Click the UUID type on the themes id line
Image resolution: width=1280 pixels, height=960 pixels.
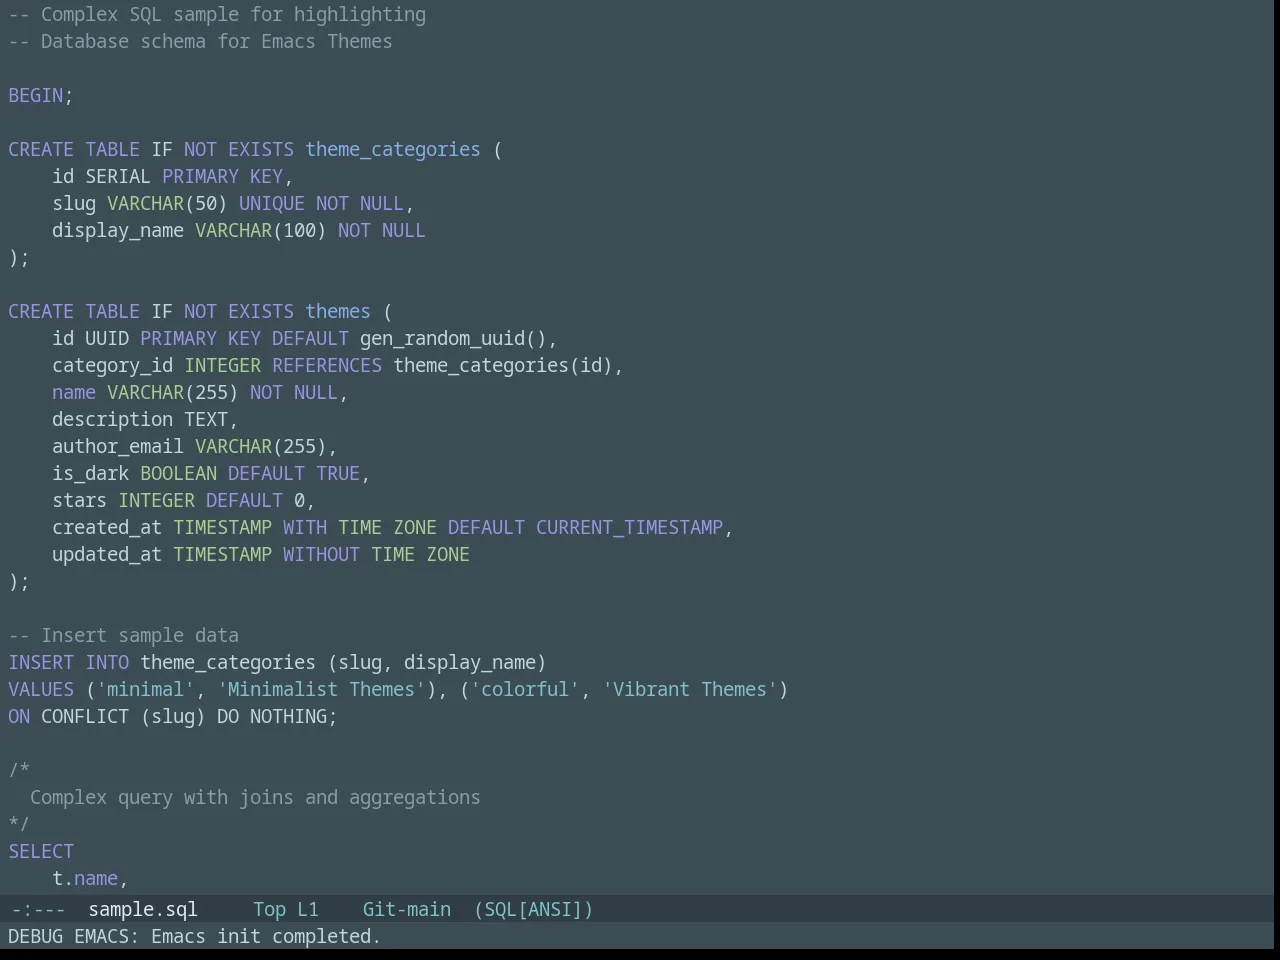click(107, 338)
